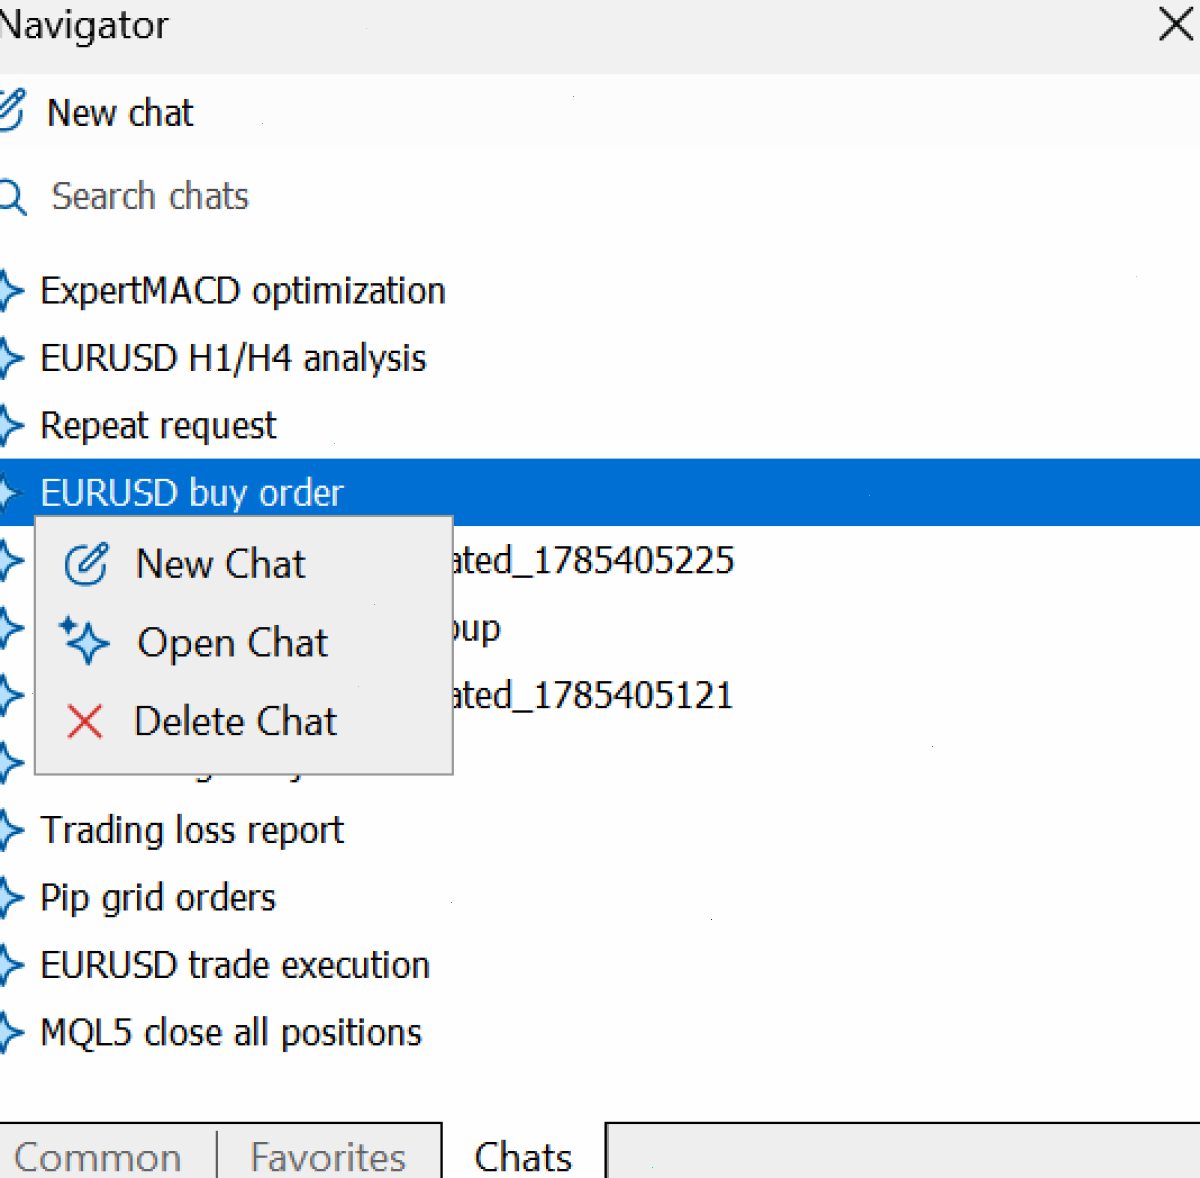Open the ExpertMACD optimization chat

tap(600, 291)
